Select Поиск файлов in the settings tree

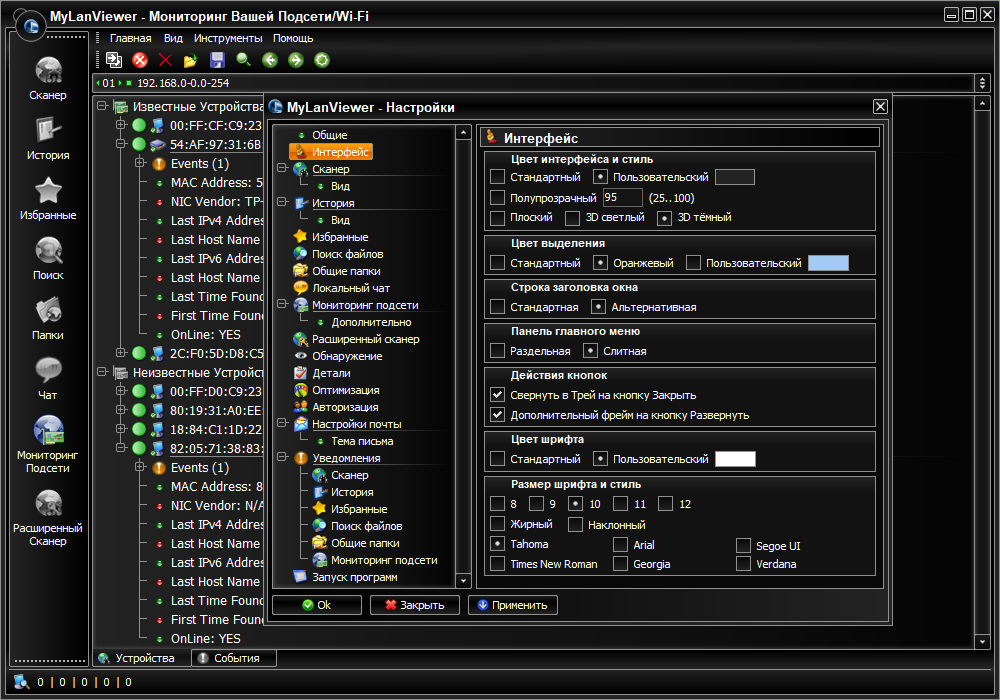click(348, 254)
